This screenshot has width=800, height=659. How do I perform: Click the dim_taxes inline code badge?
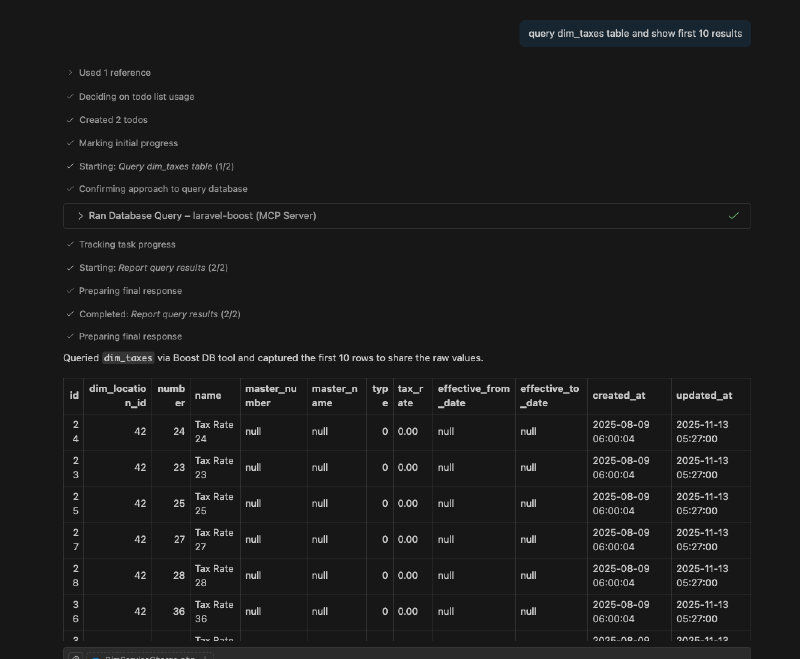(127, 358)
